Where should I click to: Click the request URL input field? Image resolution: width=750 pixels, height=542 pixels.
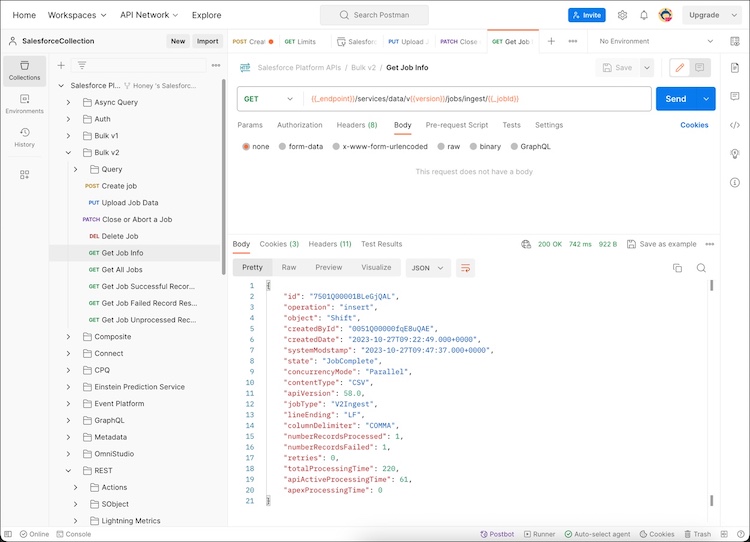477,99
